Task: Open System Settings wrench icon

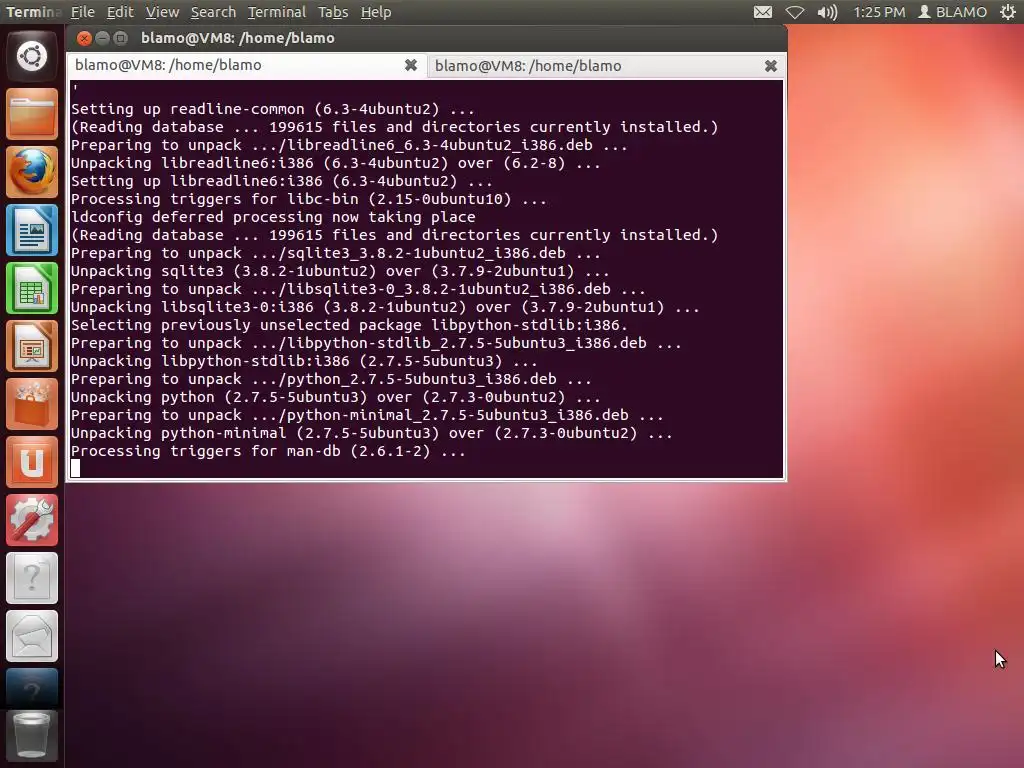Action: coord(32,520)
